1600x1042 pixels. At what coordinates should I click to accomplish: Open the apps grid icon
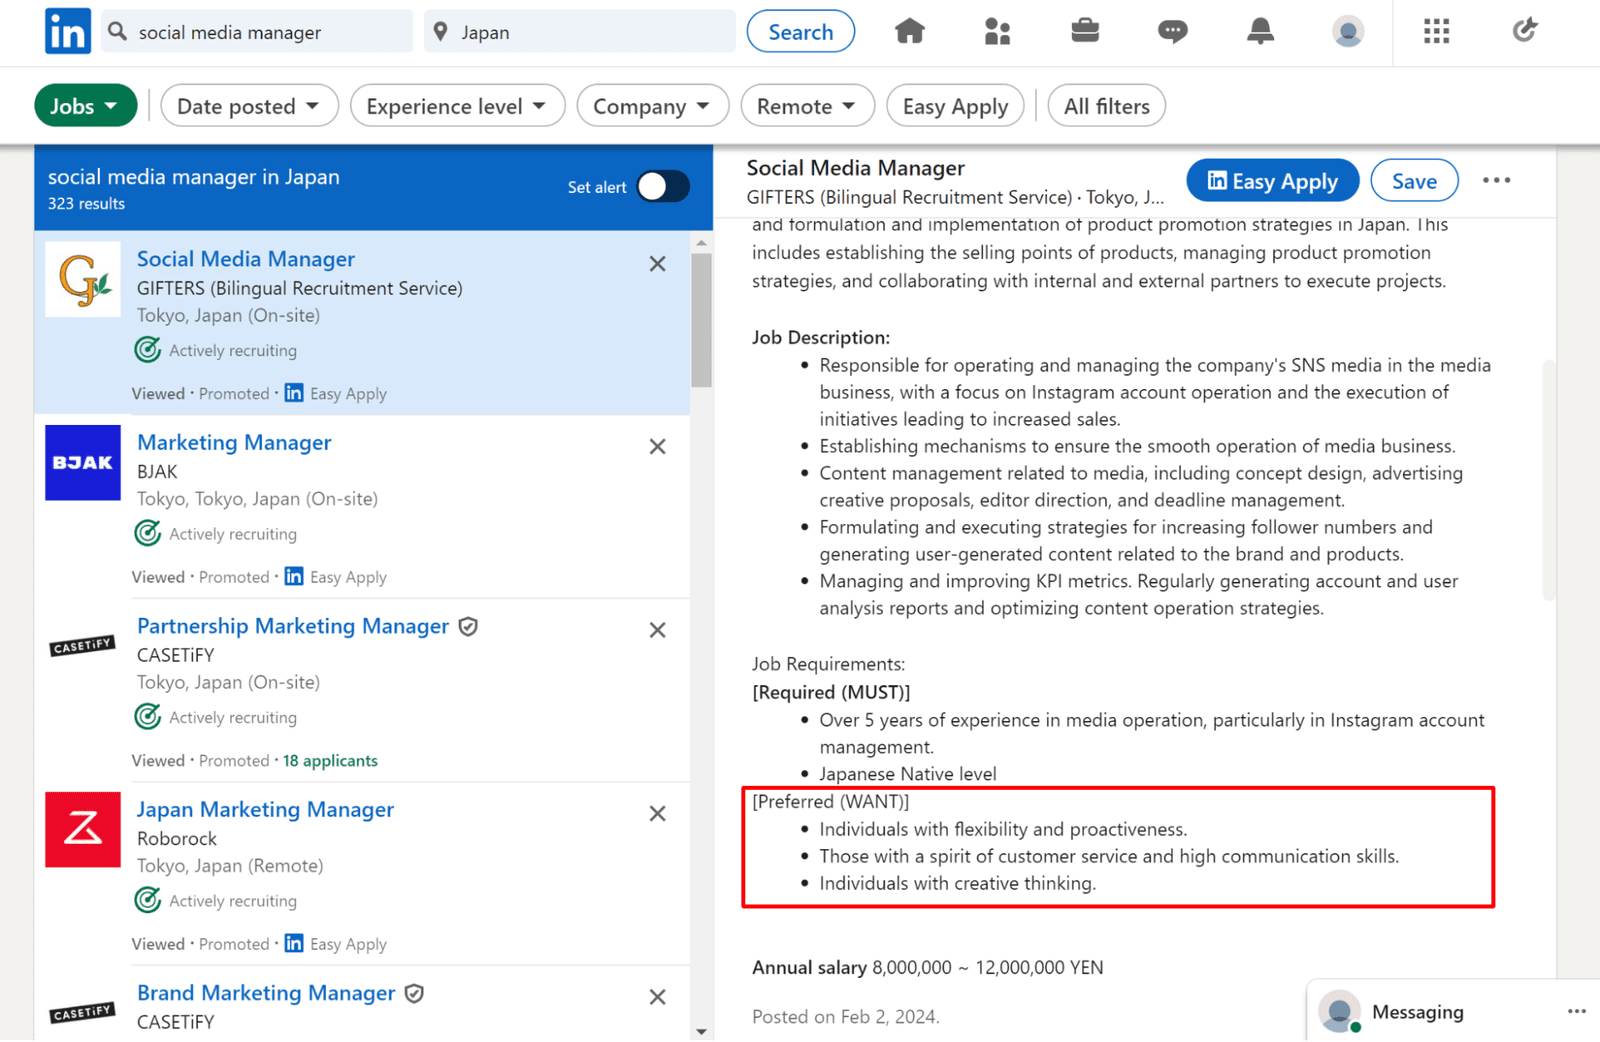[x=1436, y=32]
